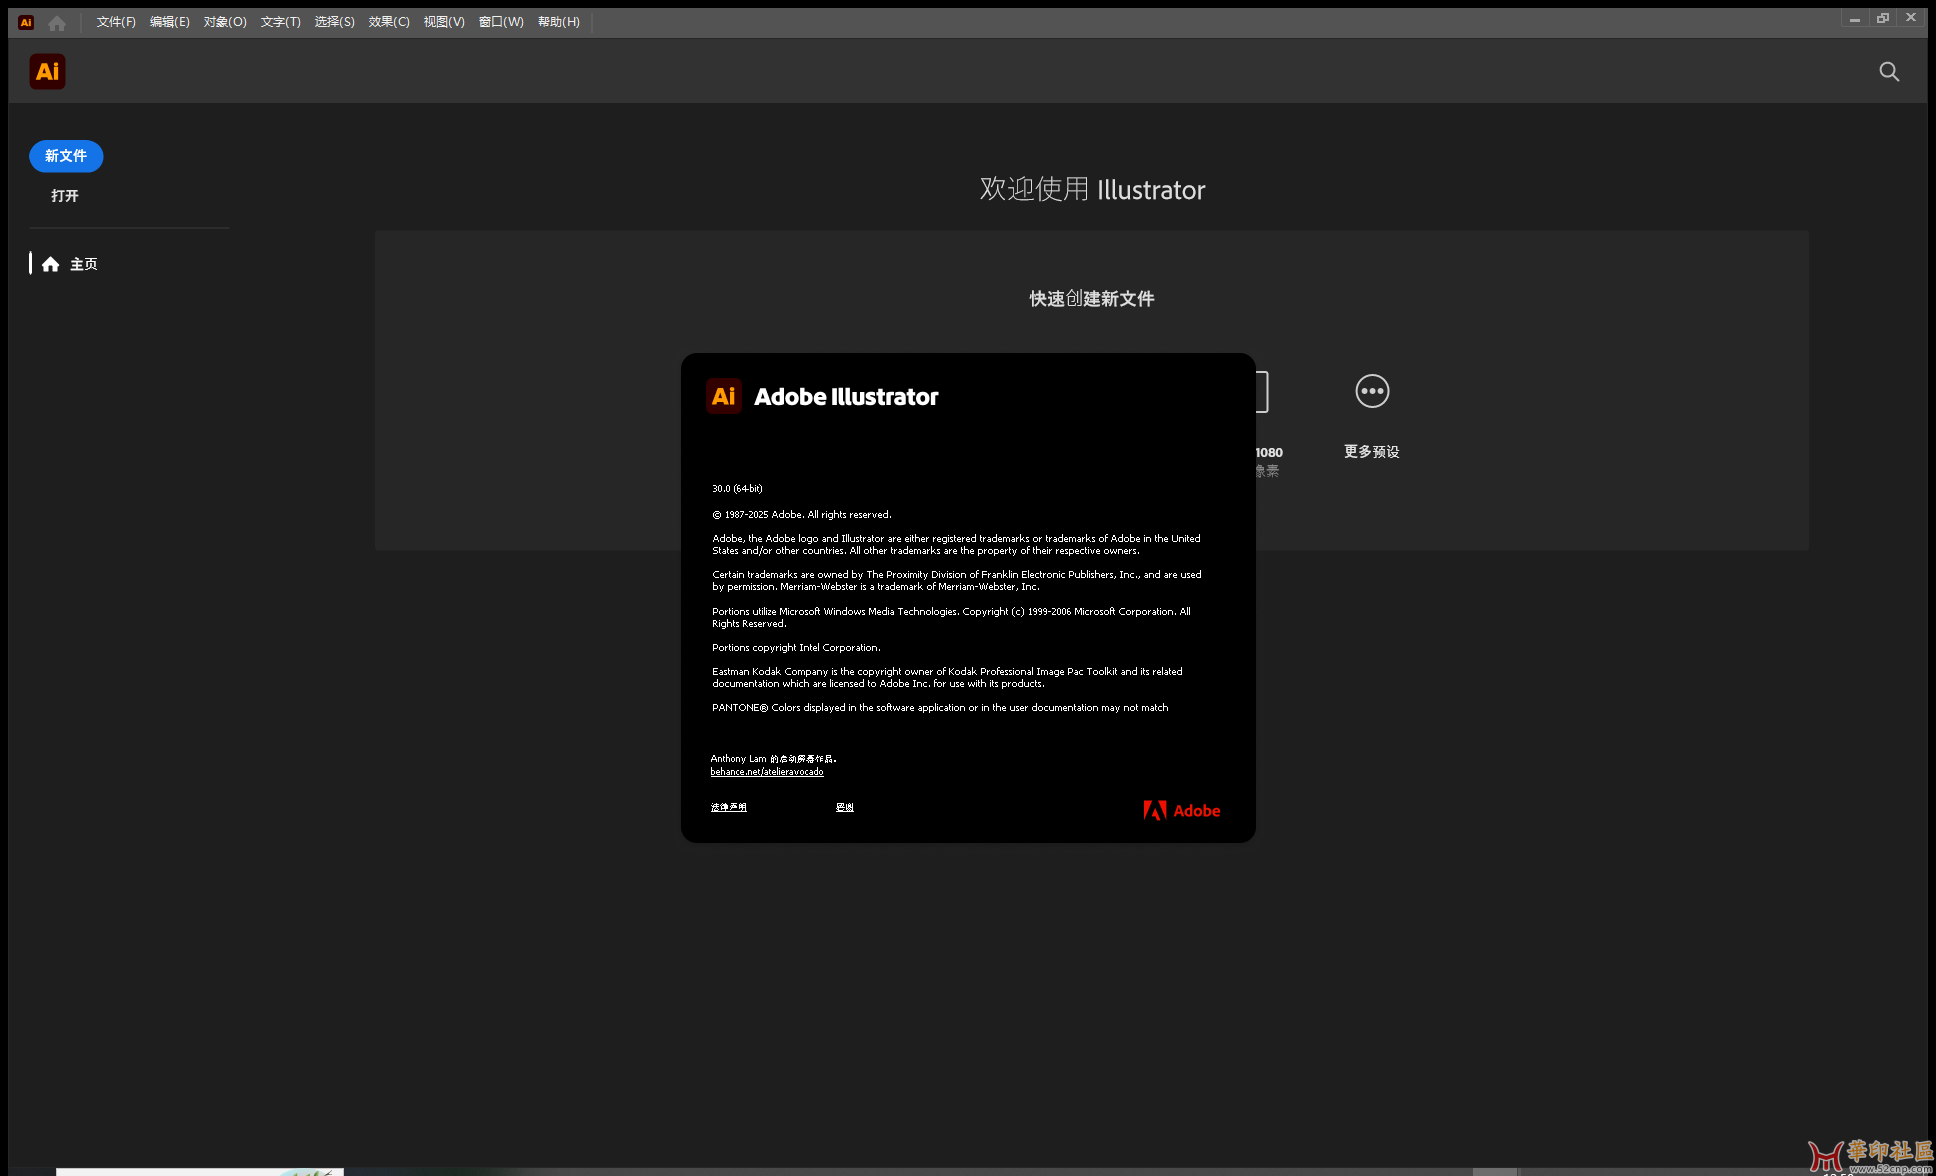Viewport: 1936px width, 1176px height.
Task: Click the home icon in the title bar
Action: pyautogui.click(x=57, y=22)
